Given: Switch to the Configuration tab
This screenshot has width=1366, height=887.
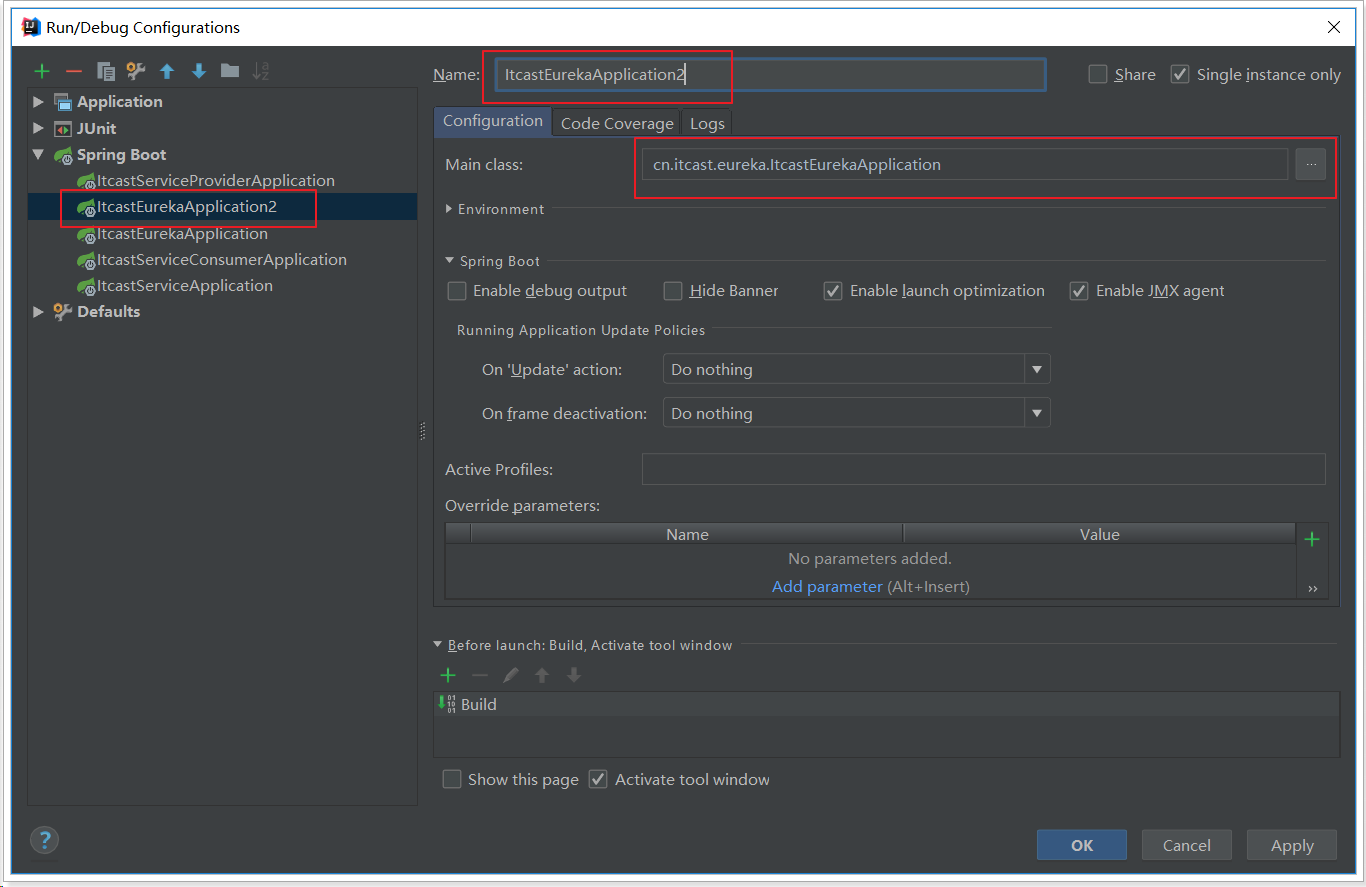Looking at the screenshot, I should tap(492, 121).
